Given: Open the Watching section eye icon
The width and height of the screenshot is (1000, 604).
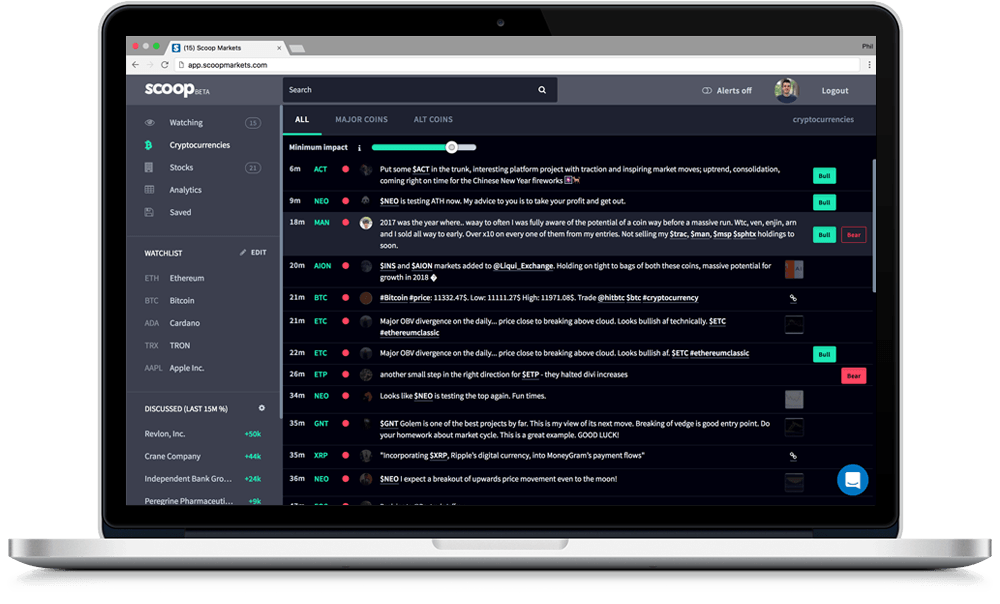Looking at the screenshot, I should click(149, 122).
